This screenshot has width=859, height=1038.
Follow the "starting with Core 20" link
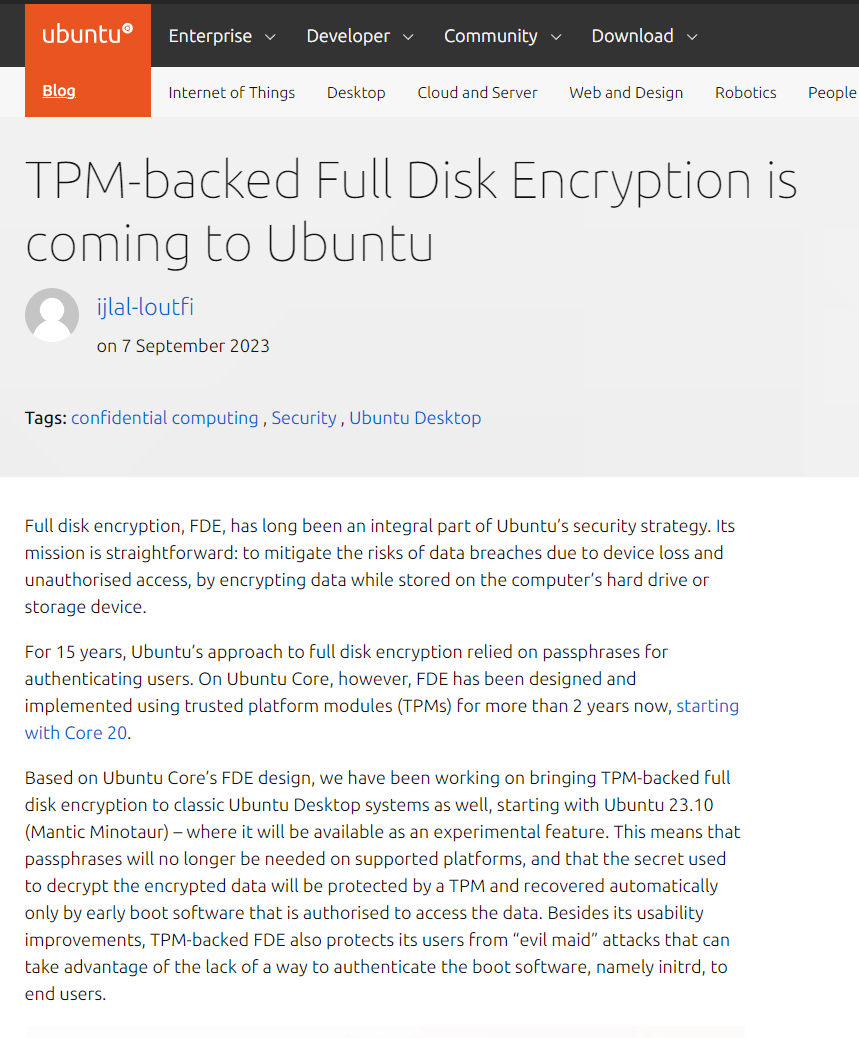click(707, 706)
